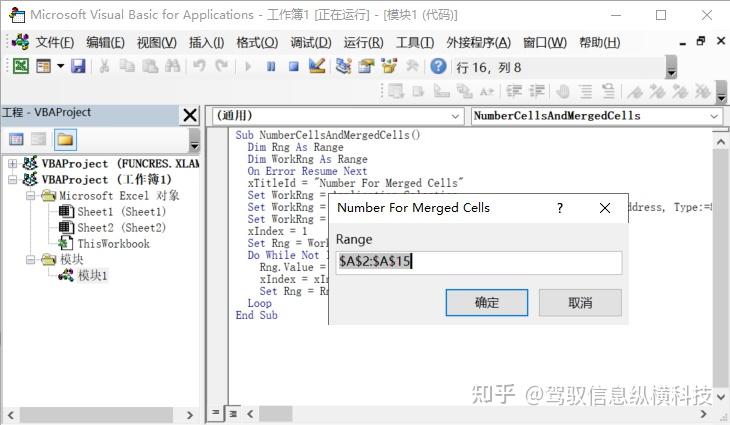
Task: Close the Number For Merged Cells dialog
Action: [x=604, y=208]
